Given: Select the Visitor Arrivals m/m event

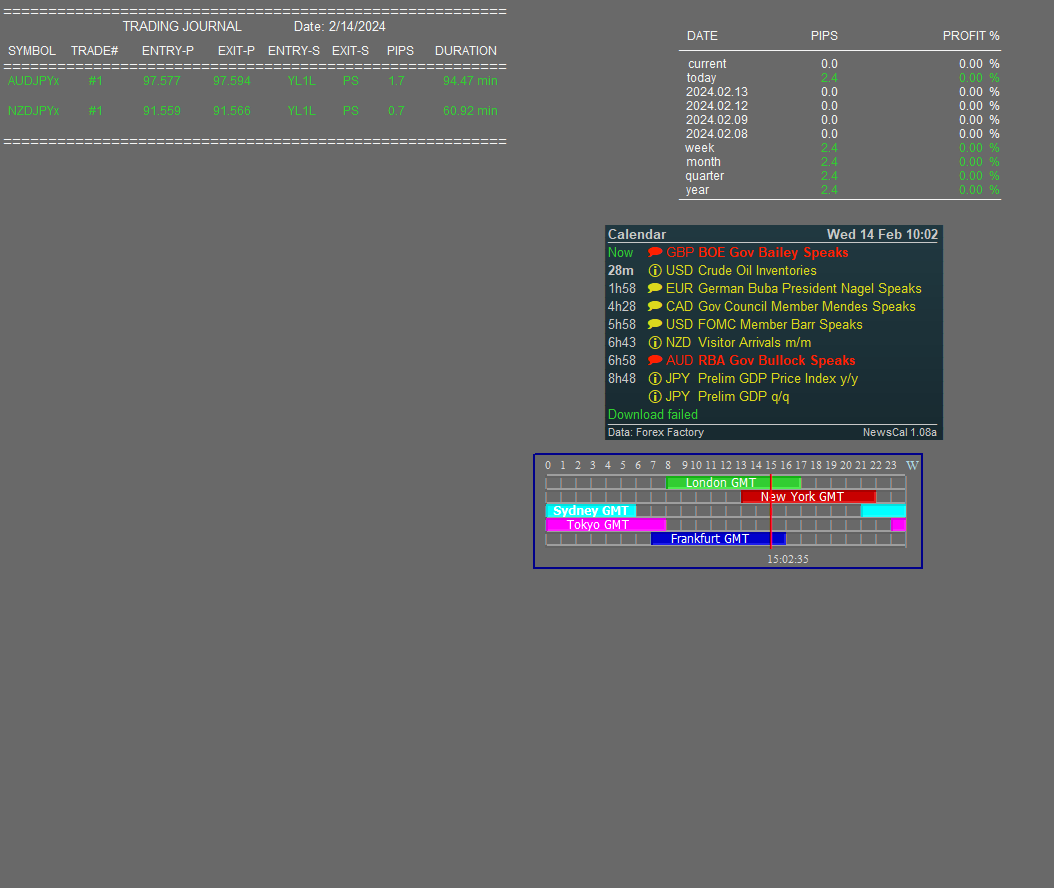Looking at the screenshot, I should tap(754, 343).
